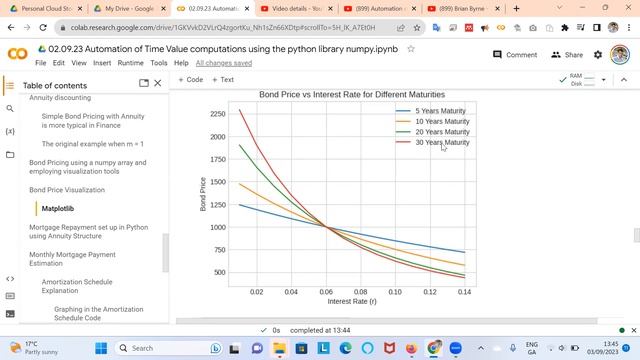This screenshot has height=360, width=640.
Task: Jump to Graphing in the Amortization Schedule Code
Action: (98, 313)
